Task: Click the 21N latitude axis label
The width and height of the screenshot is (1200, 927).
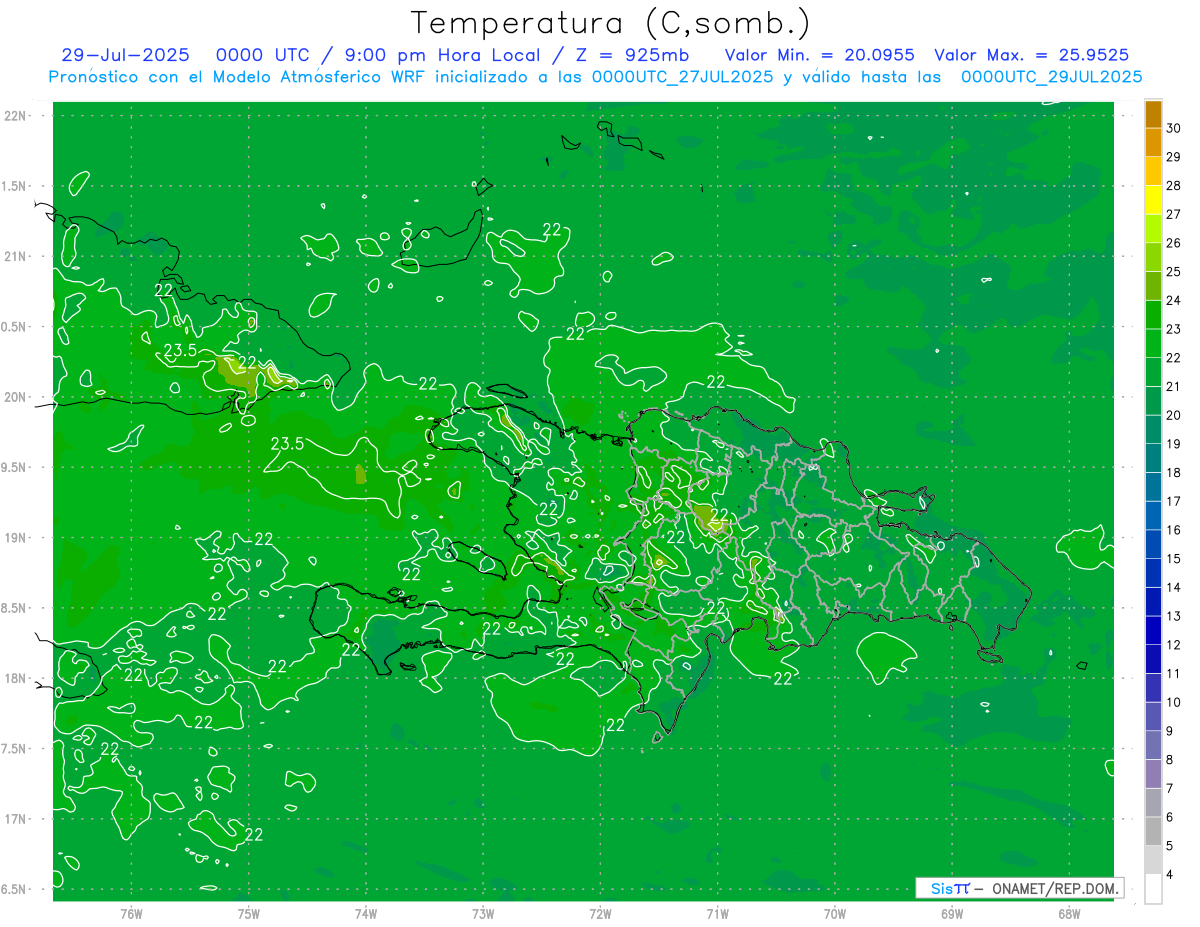Action: [x=16, y=256]
